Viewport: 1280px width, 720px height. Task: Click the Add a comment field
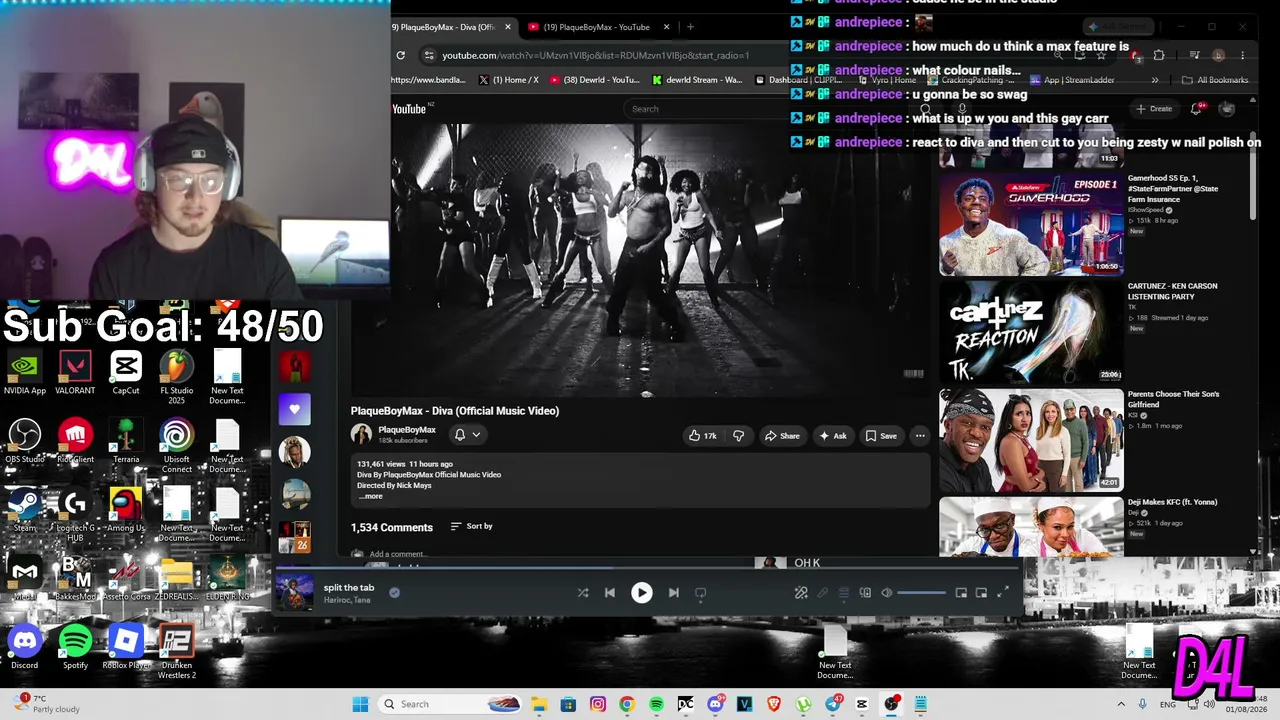(x=397, y=554)
